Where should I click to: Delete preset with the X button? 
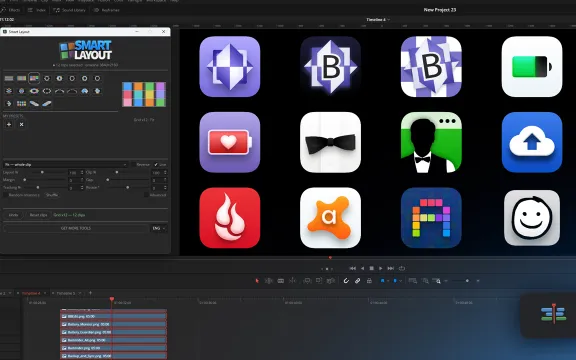[x=21, y=125]
